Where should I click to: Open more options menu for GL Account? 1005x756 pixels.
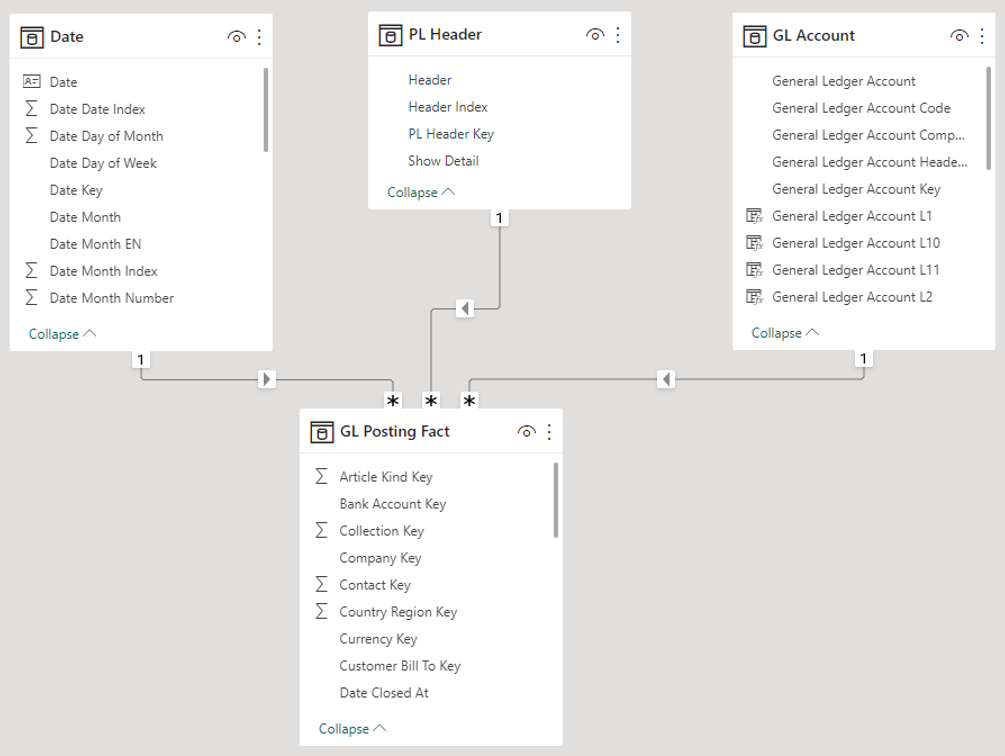pyautogui.click(x=982, y=36)
